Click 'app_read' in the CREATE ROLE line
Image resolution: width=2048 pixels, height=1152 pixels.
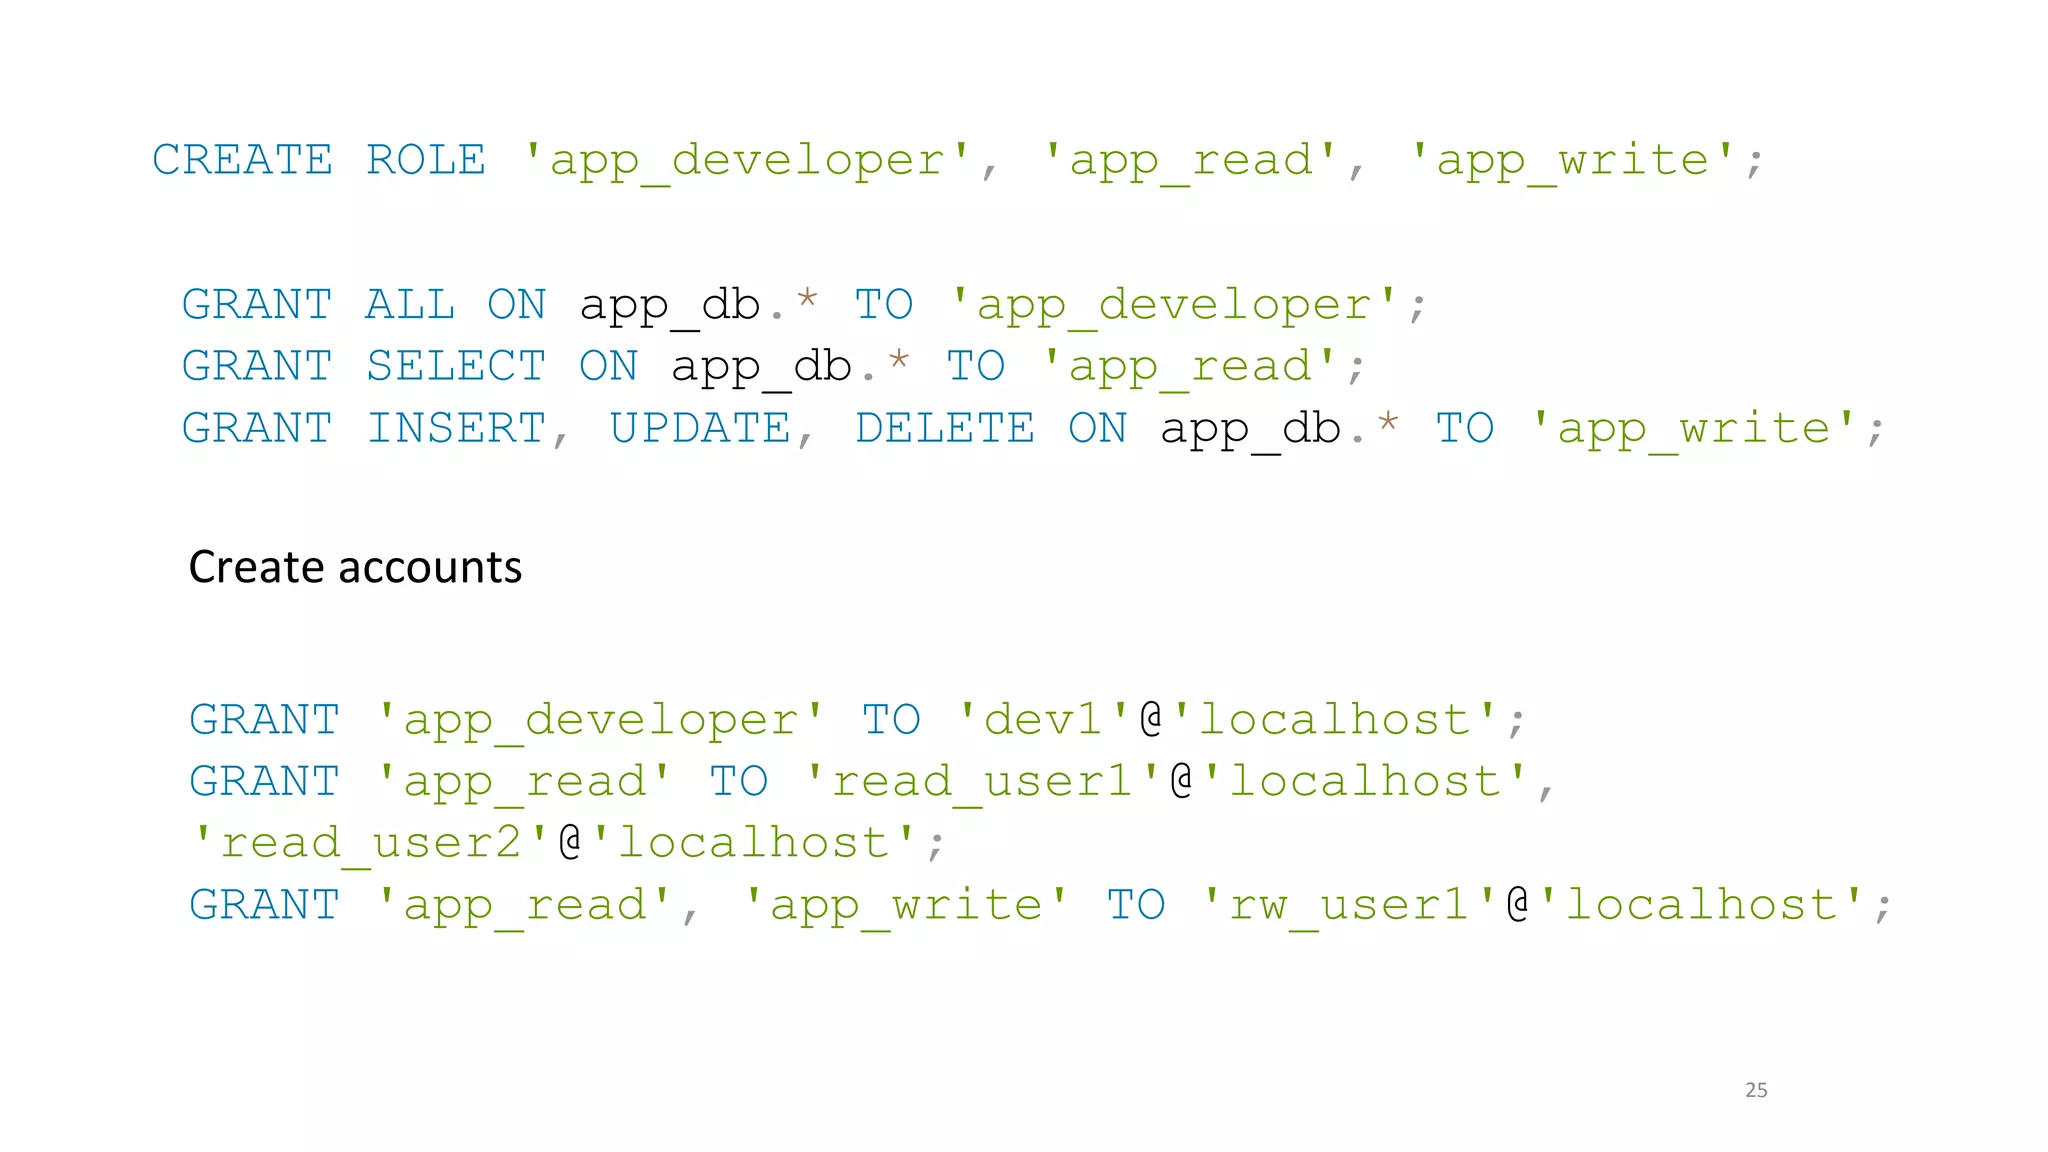[1191, 162]
